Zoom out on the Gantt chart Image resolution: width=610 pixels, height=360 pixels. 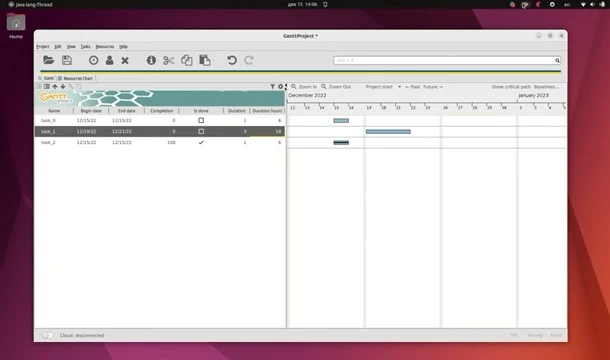coord(336,86)
